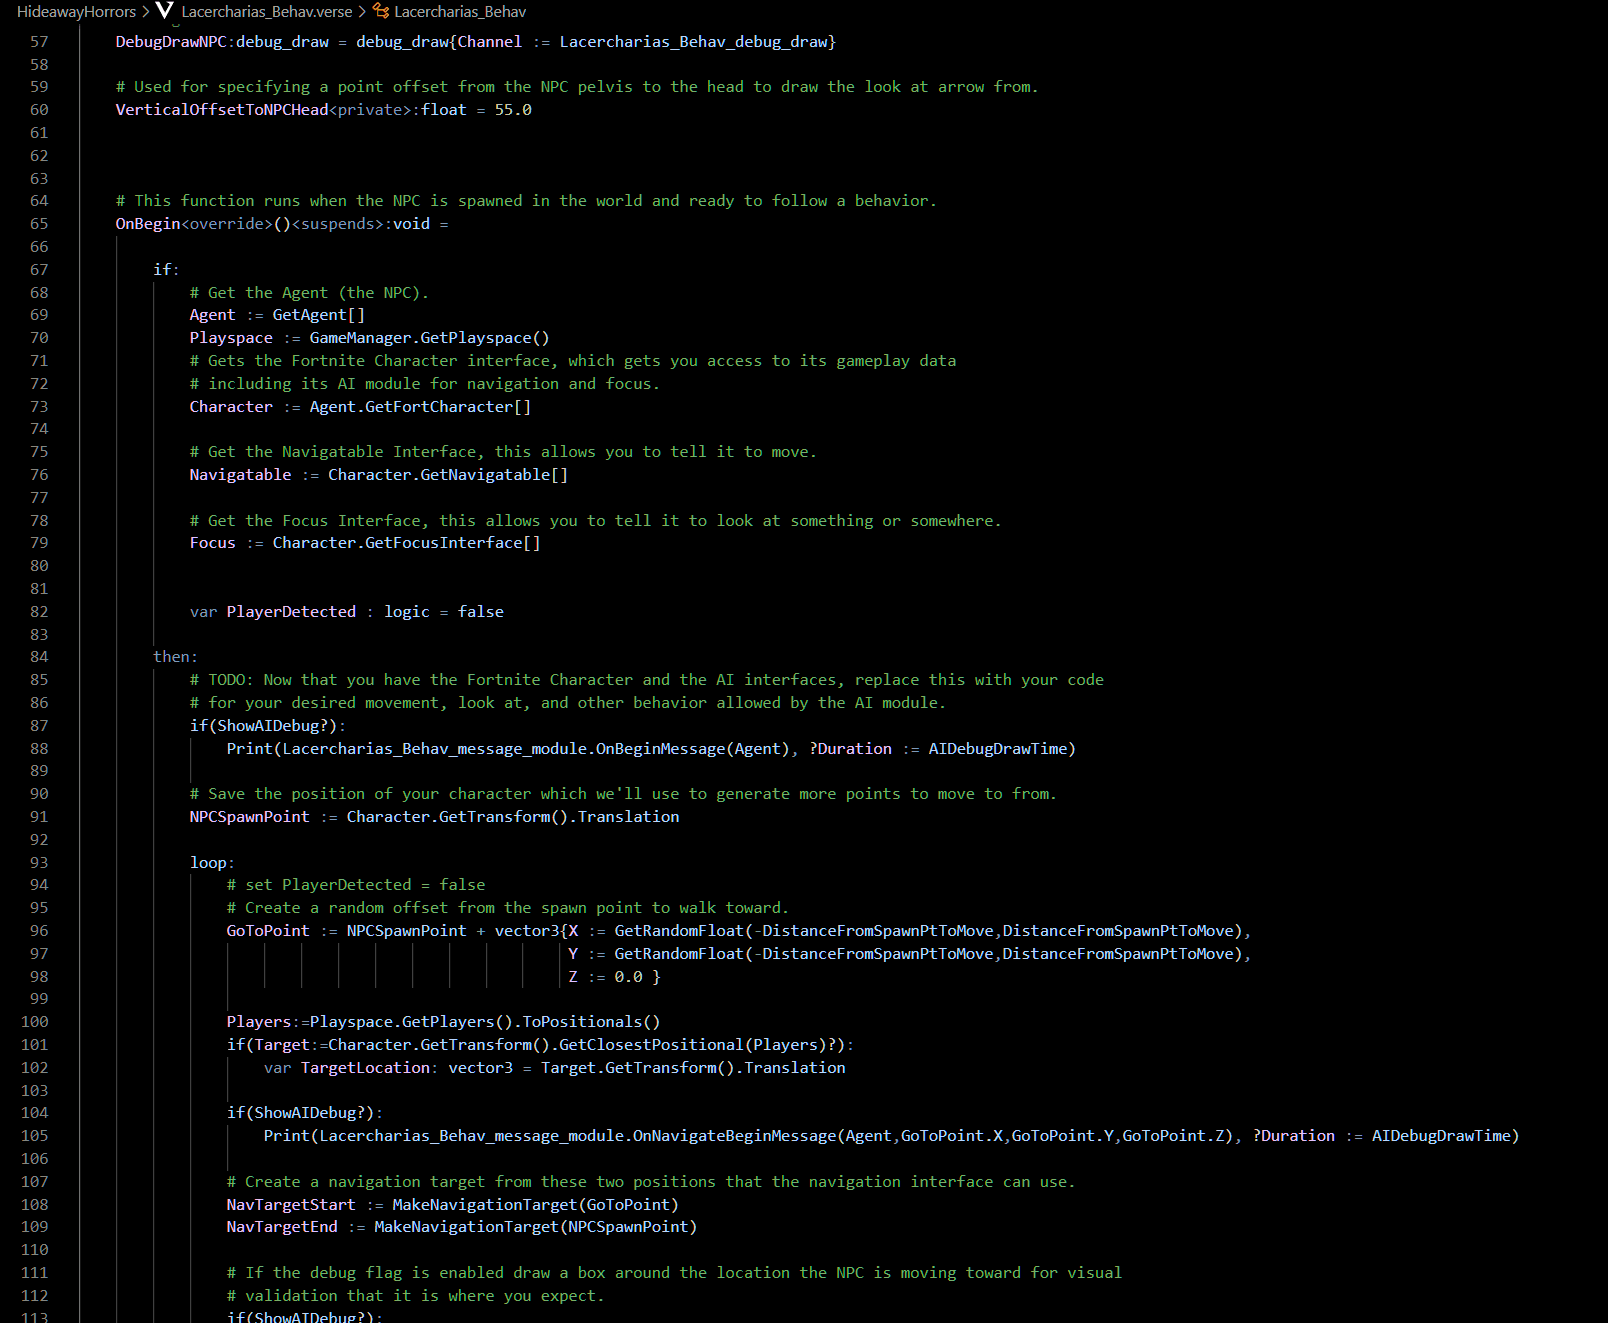Click line number 67 beside the if block
Screen dimensions: 1608x1323
tap(39, 270)
